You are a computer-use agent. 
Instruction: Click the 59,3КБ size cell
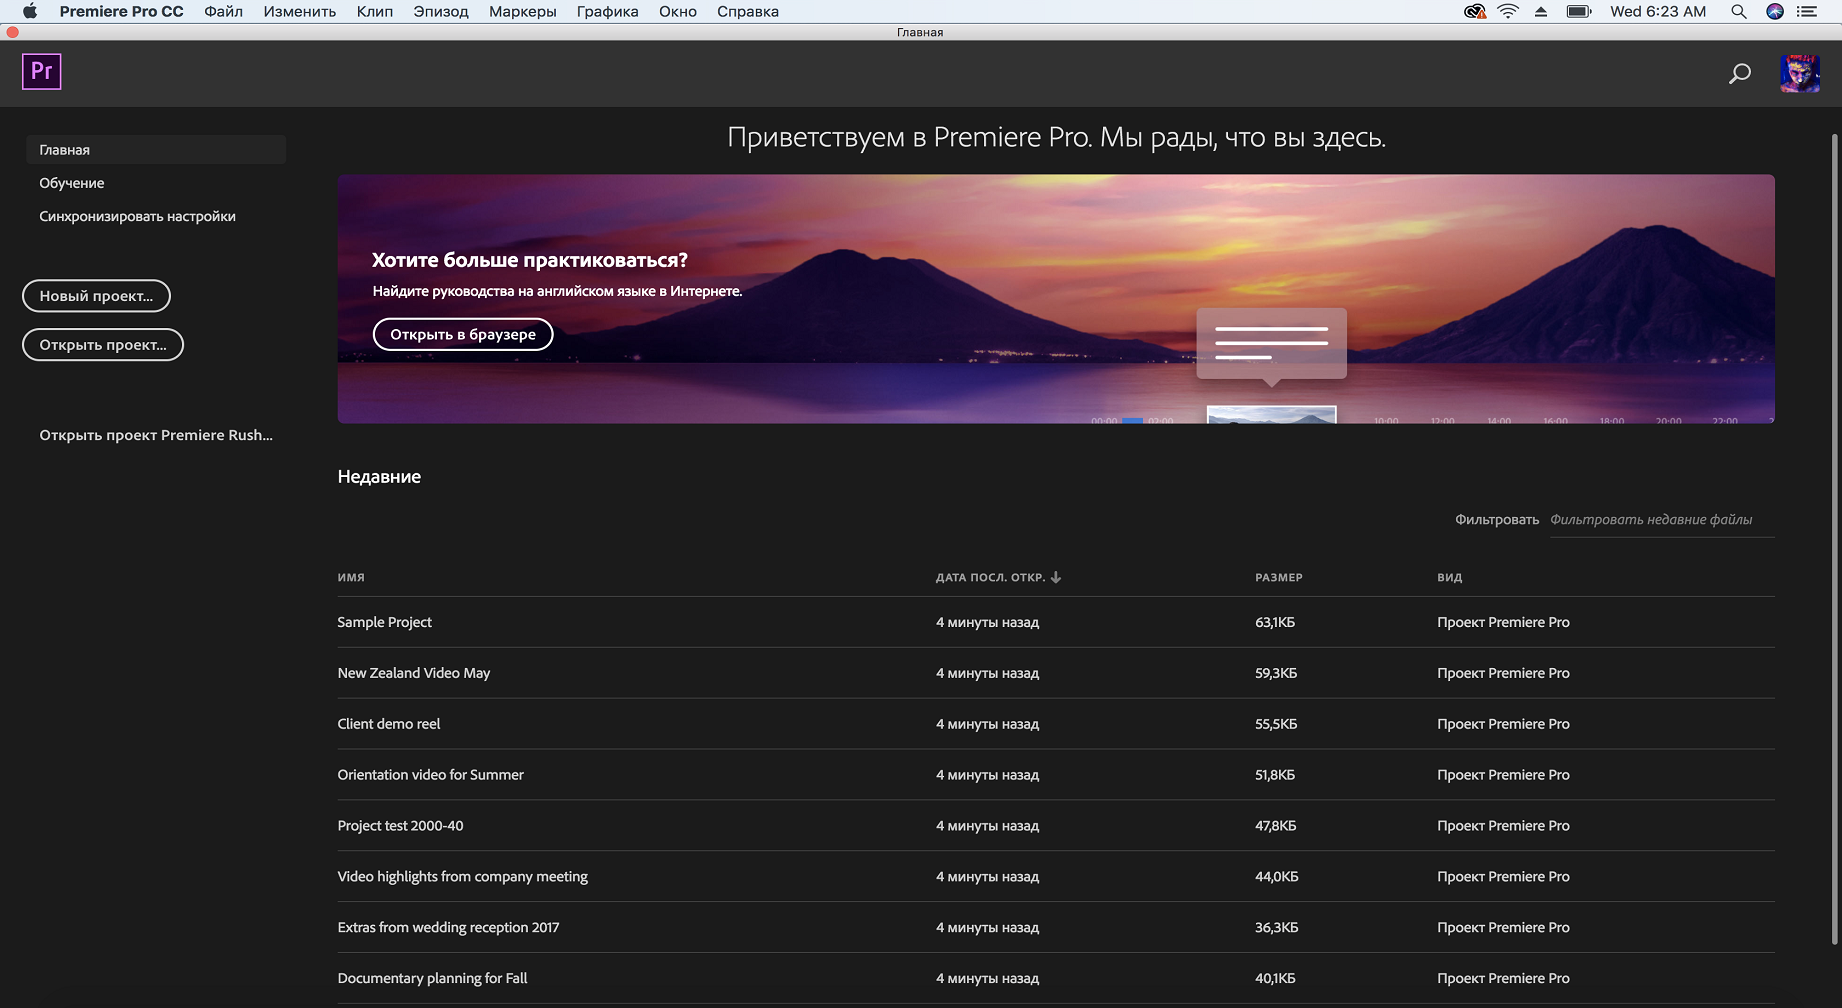point(1276,673)
